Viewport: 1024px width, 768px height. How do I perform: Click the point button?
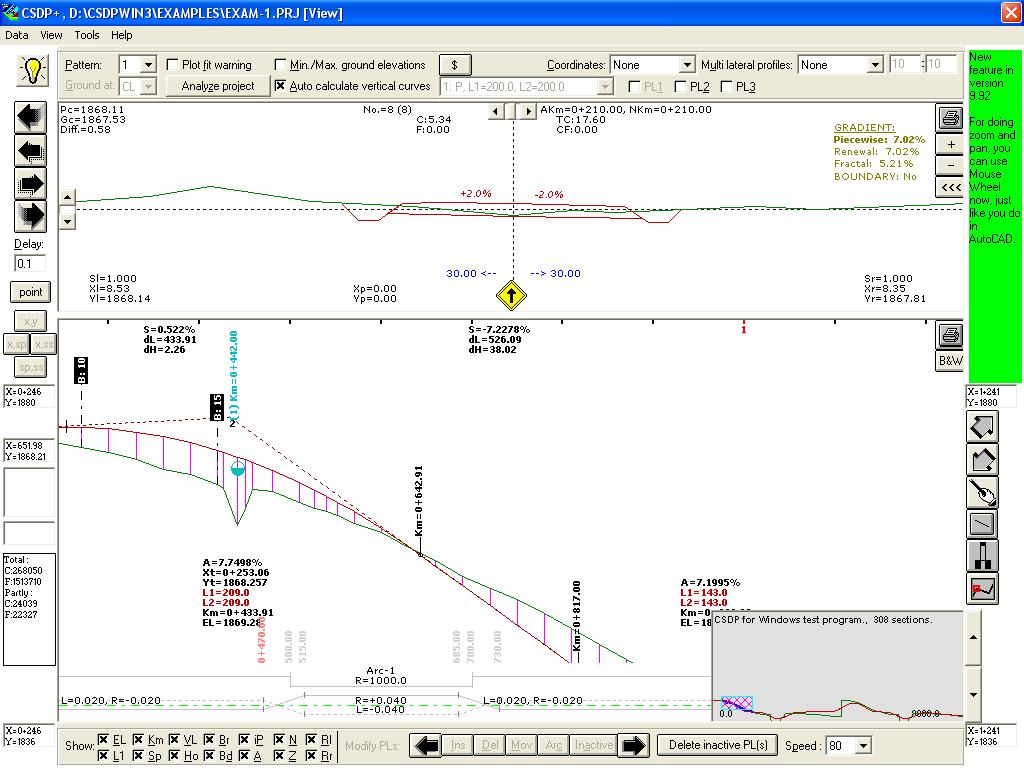pos(30,292)
